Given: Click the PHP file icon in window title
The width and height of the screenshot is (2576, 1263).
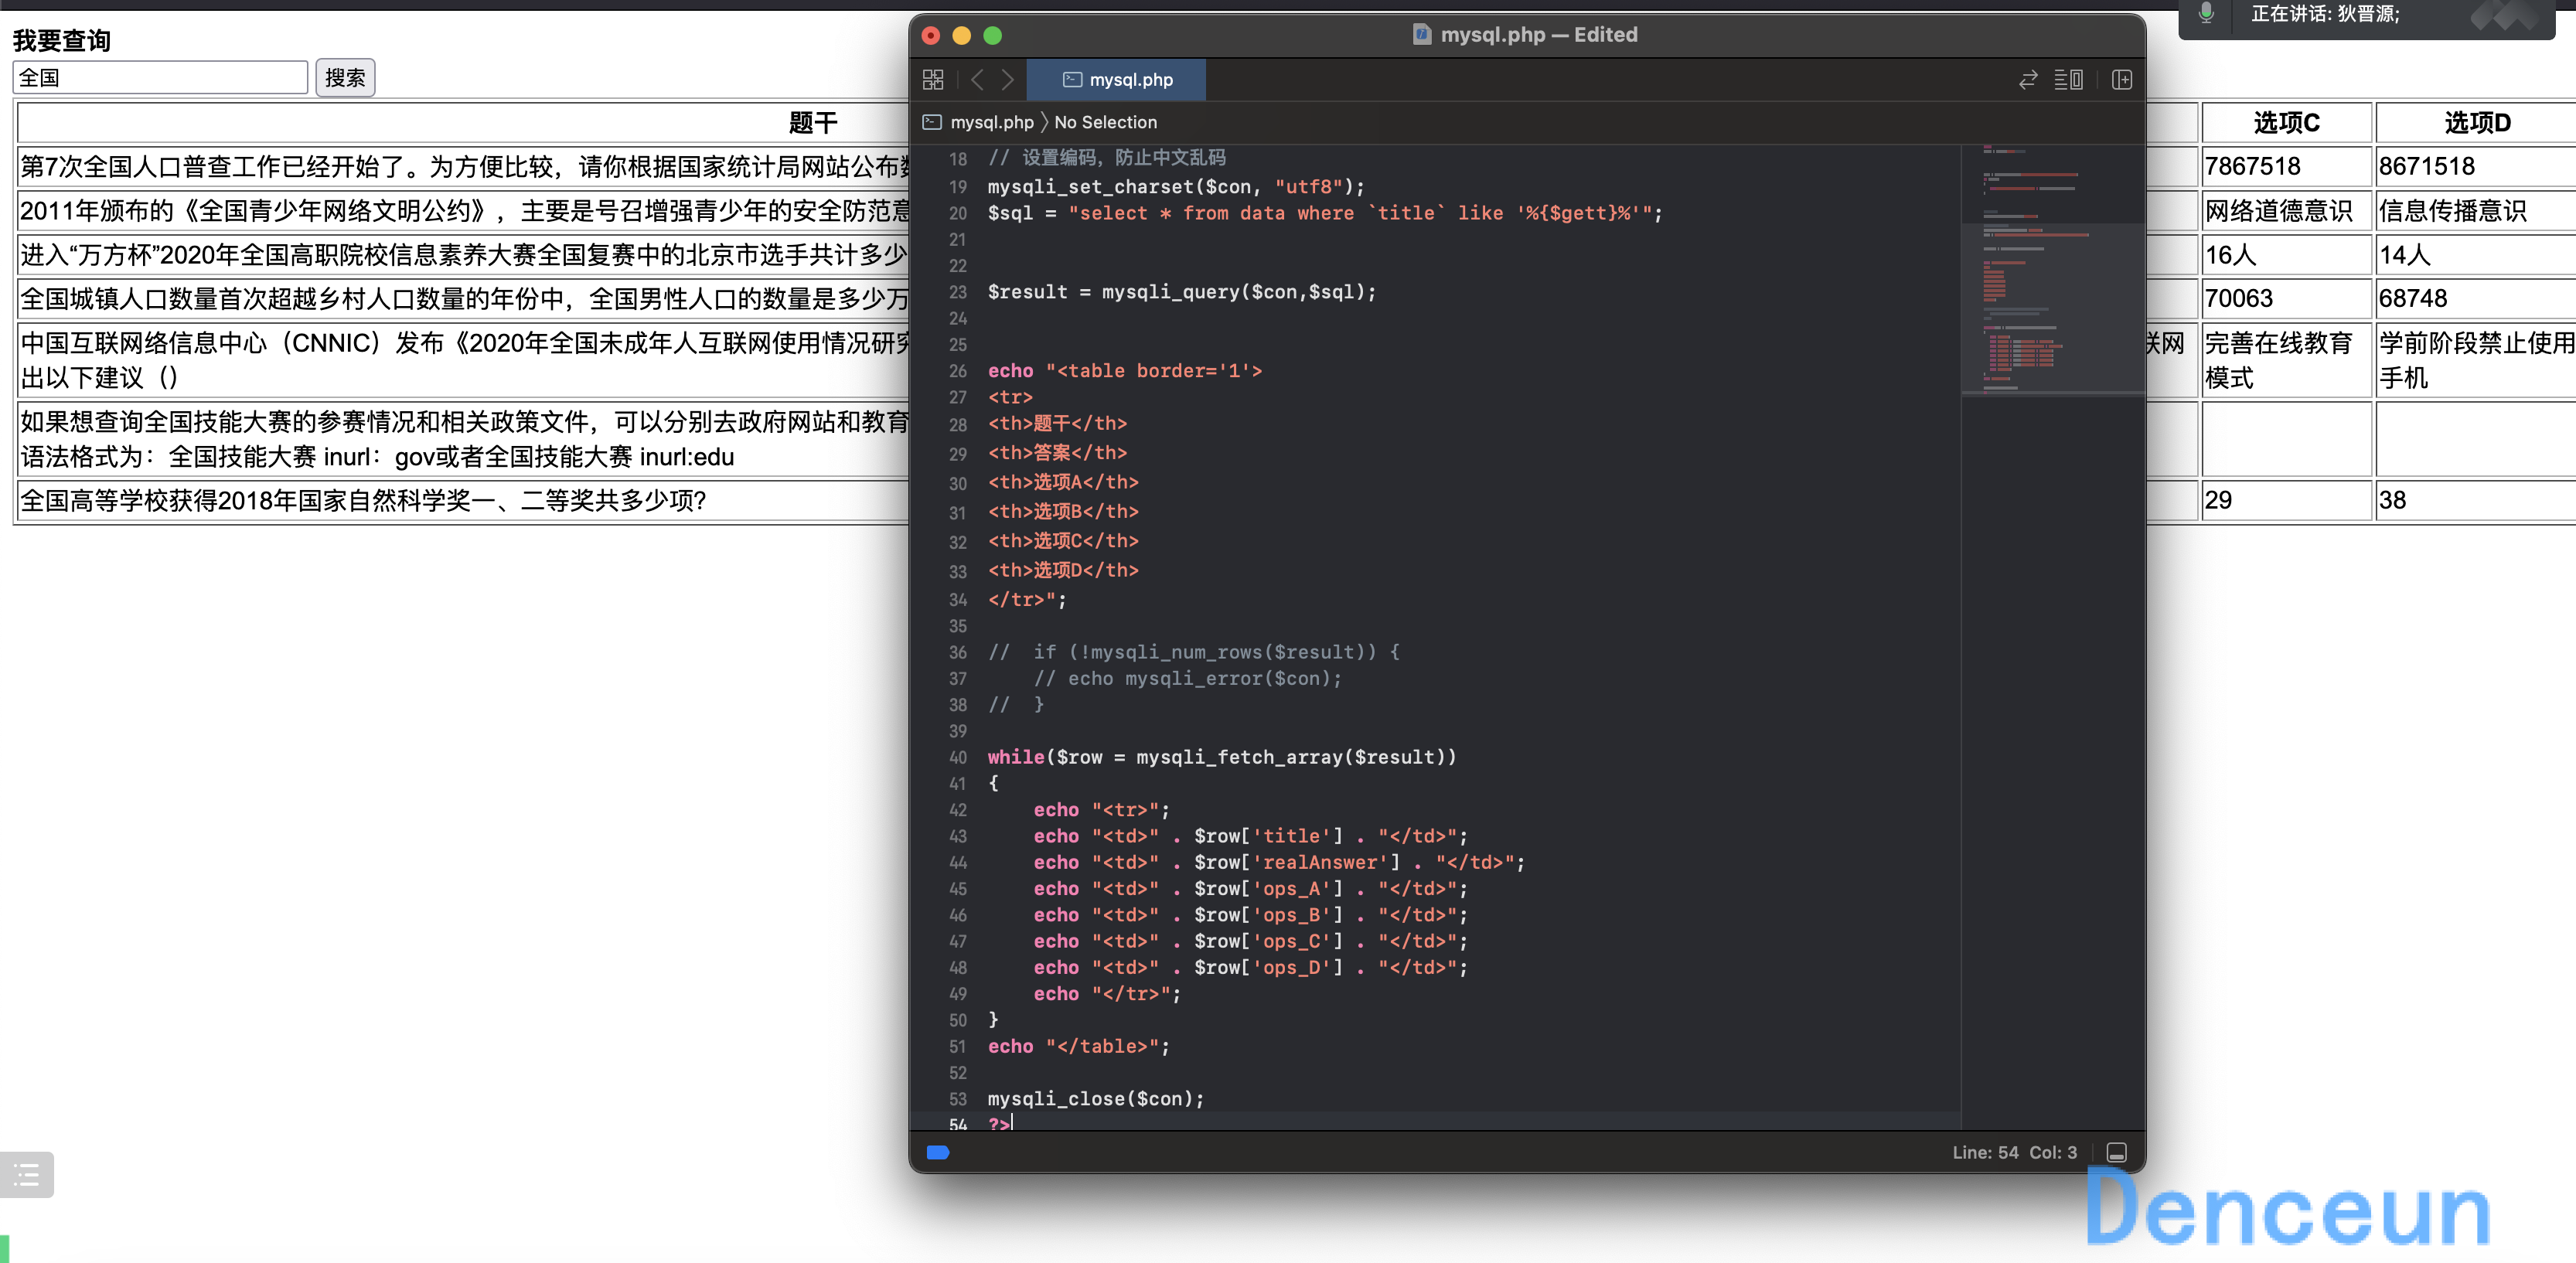Looking at the screenshot, I should pos(1421,35).
